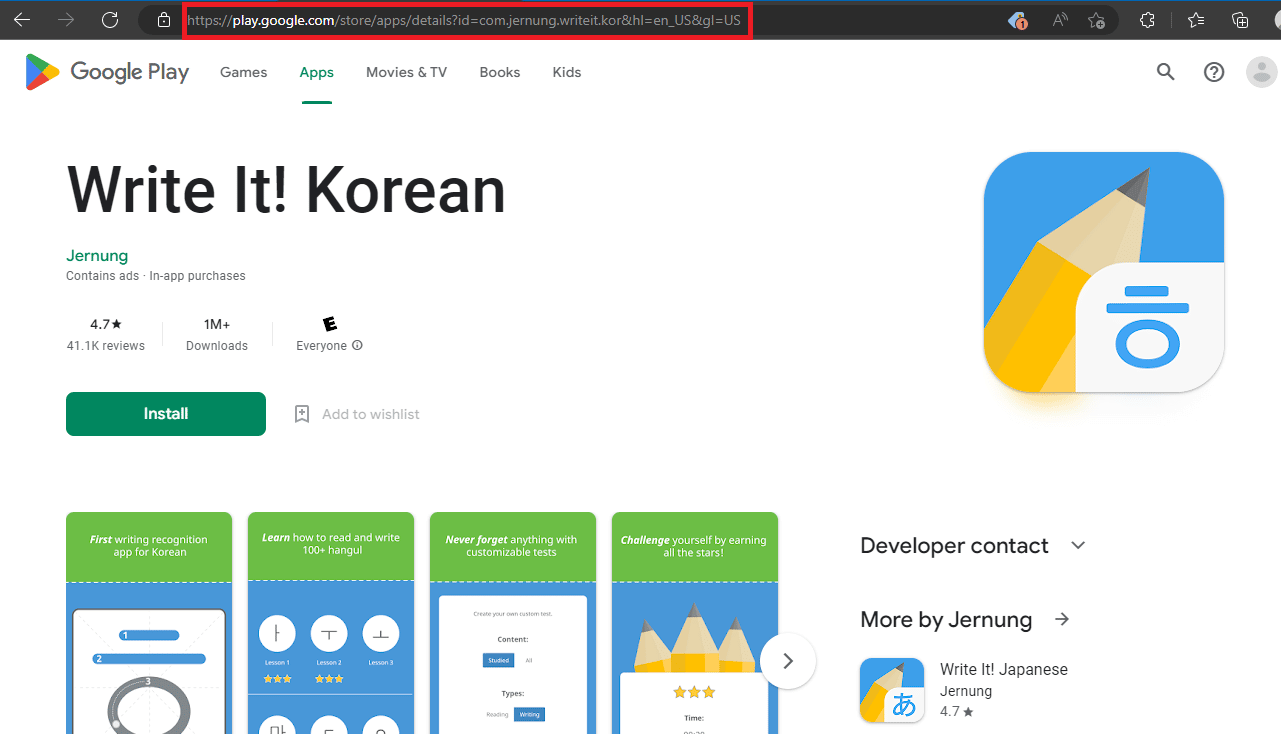The width and height of the screenshot is (1281, 734).
Task: Open the Write It! Japanese title link
Action: [1004, 670]
